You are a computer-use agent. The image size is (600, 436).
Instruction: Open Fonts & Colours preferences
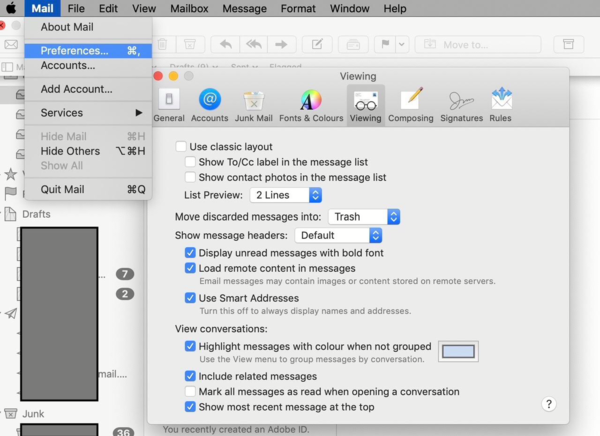pyautogui.click(x=311, y=104)
